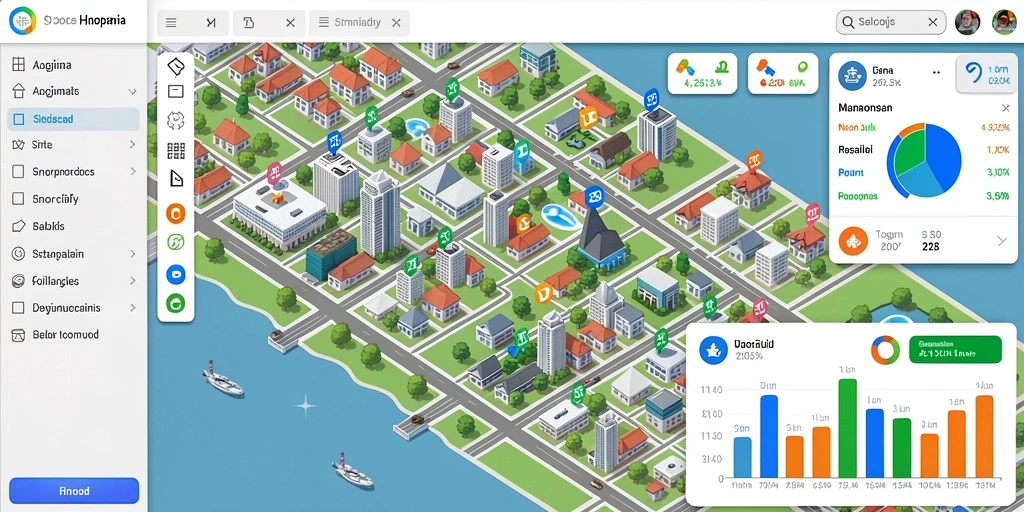Screen dimensions: 1024x512
Task: Toggle the Sledscad checkbox in sidebar
Action: (19, 120)
